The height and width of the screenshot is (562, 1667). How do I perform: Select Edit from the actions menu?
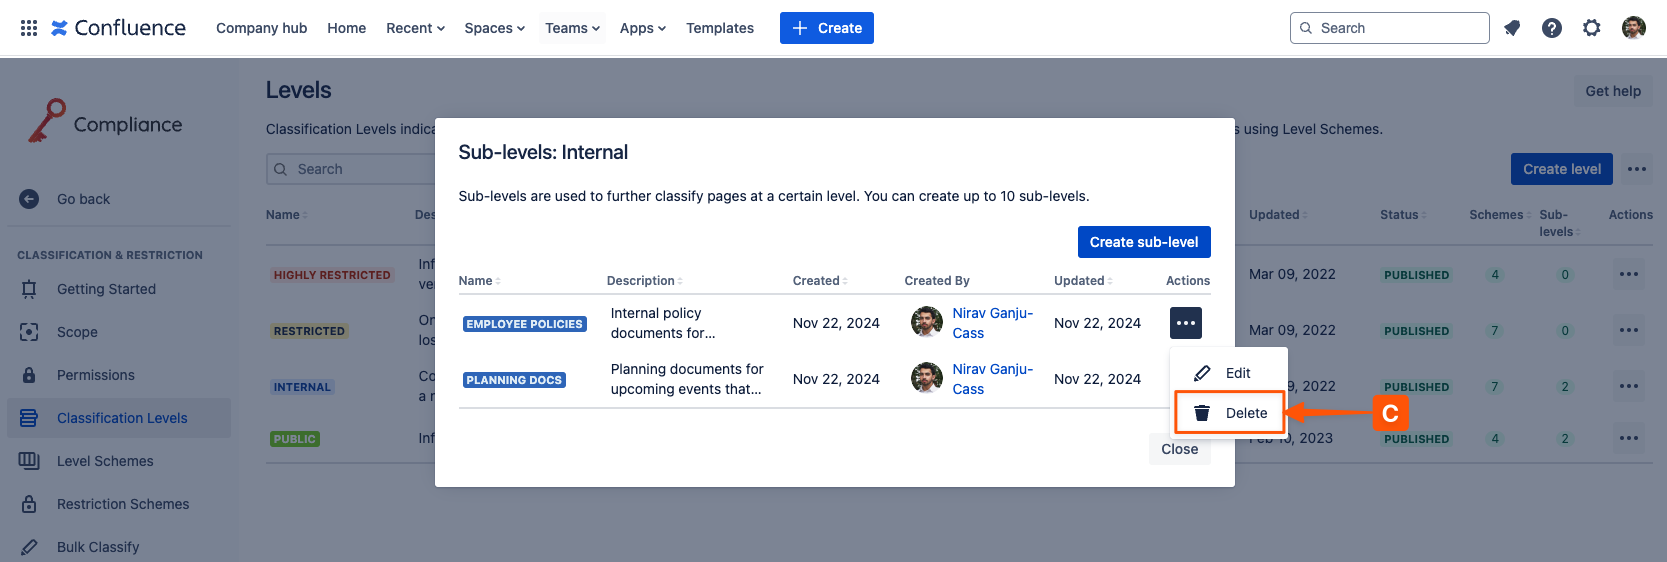[x=1237, y=373]
